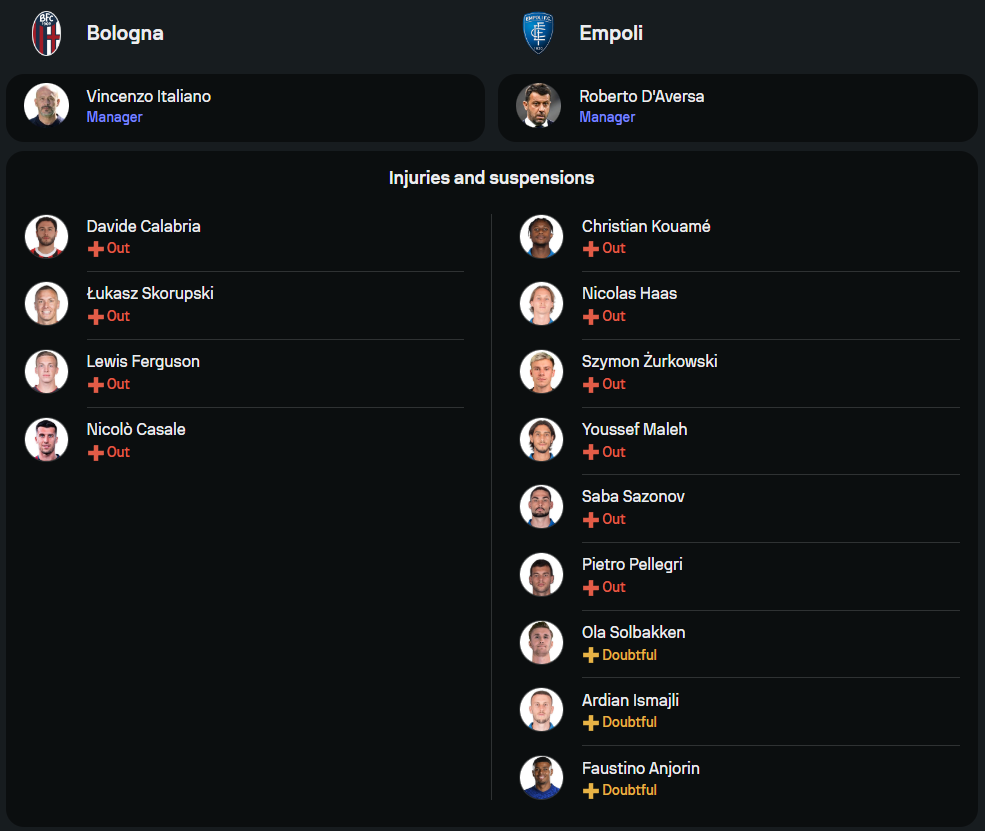Image resolution: width=985 pixels, height=831 pixels.
Task: Go to Saba Sazonov's player page
Action: click(633, 497)
